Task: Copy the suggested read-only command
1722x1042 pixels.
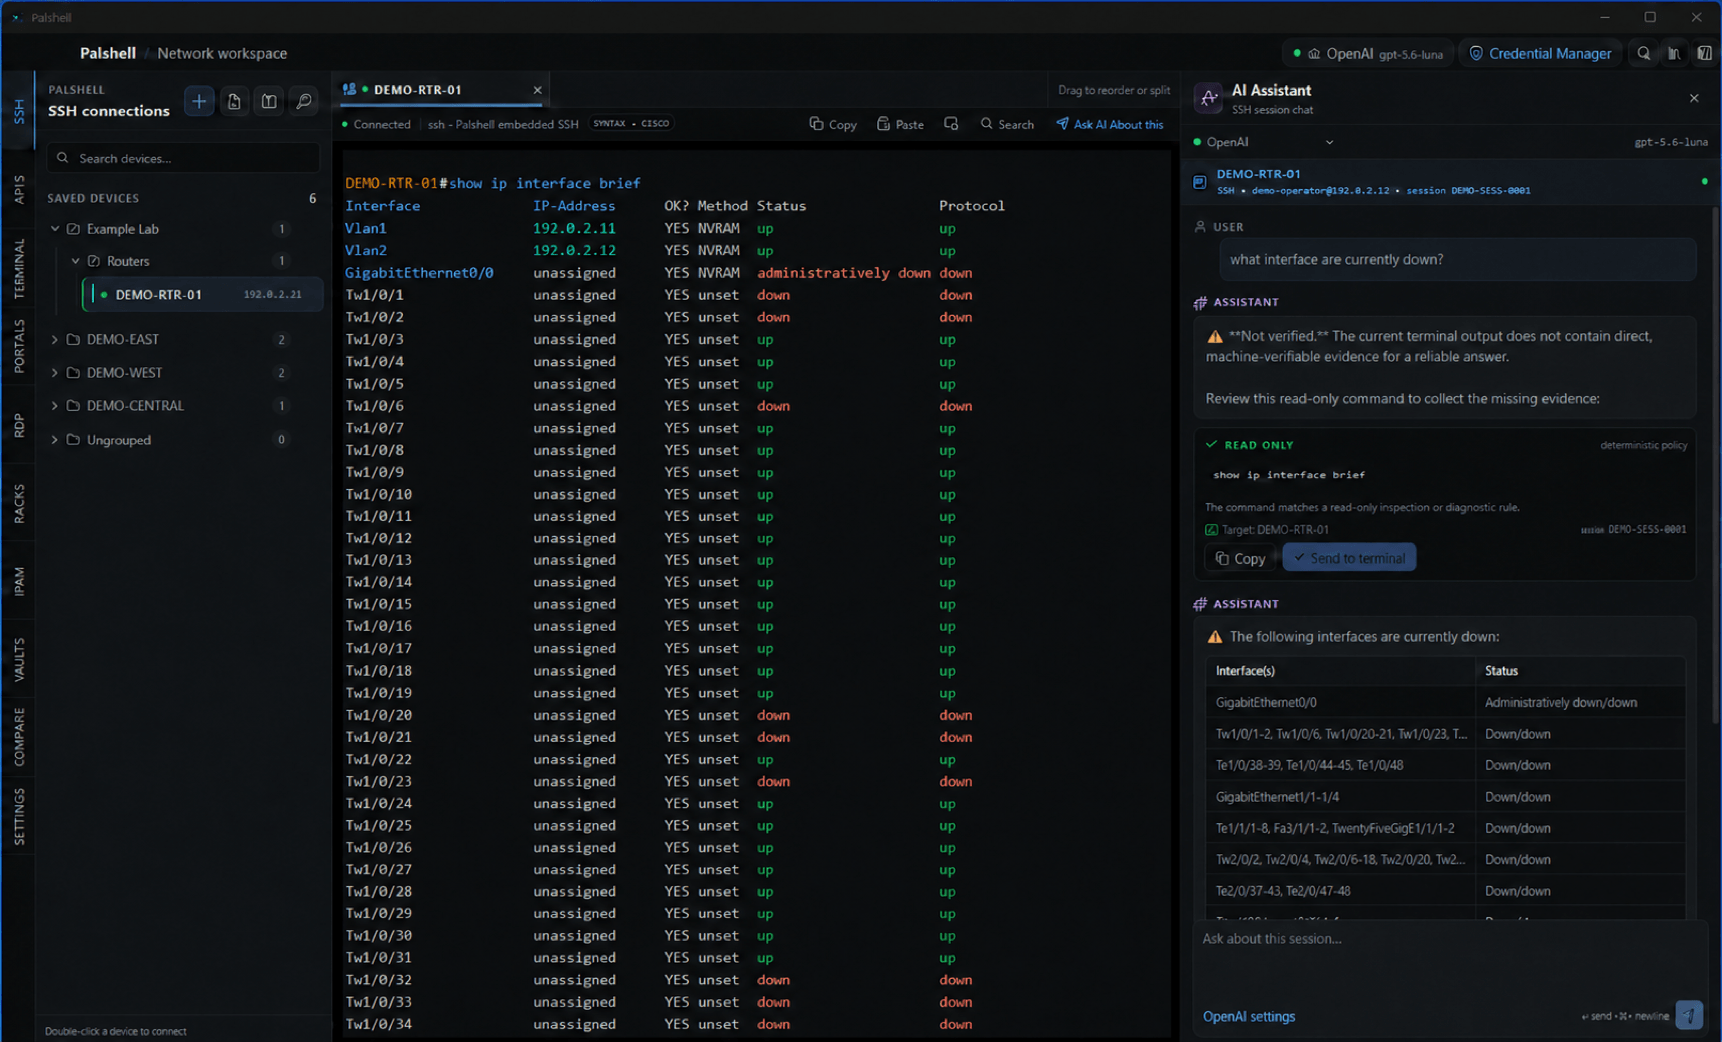Action: [x=1240, y=558]
